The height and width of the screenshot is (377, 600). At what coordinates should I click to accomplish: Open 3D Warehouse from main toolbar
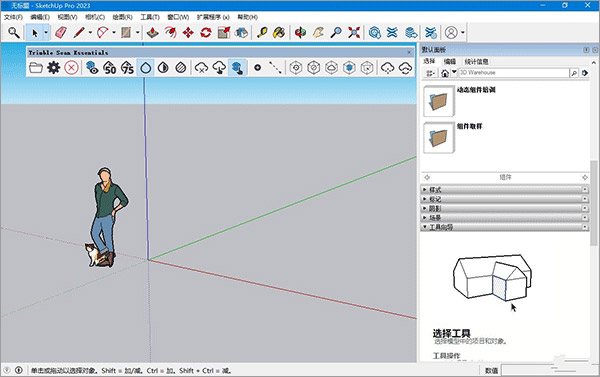[x=375, y=33]
